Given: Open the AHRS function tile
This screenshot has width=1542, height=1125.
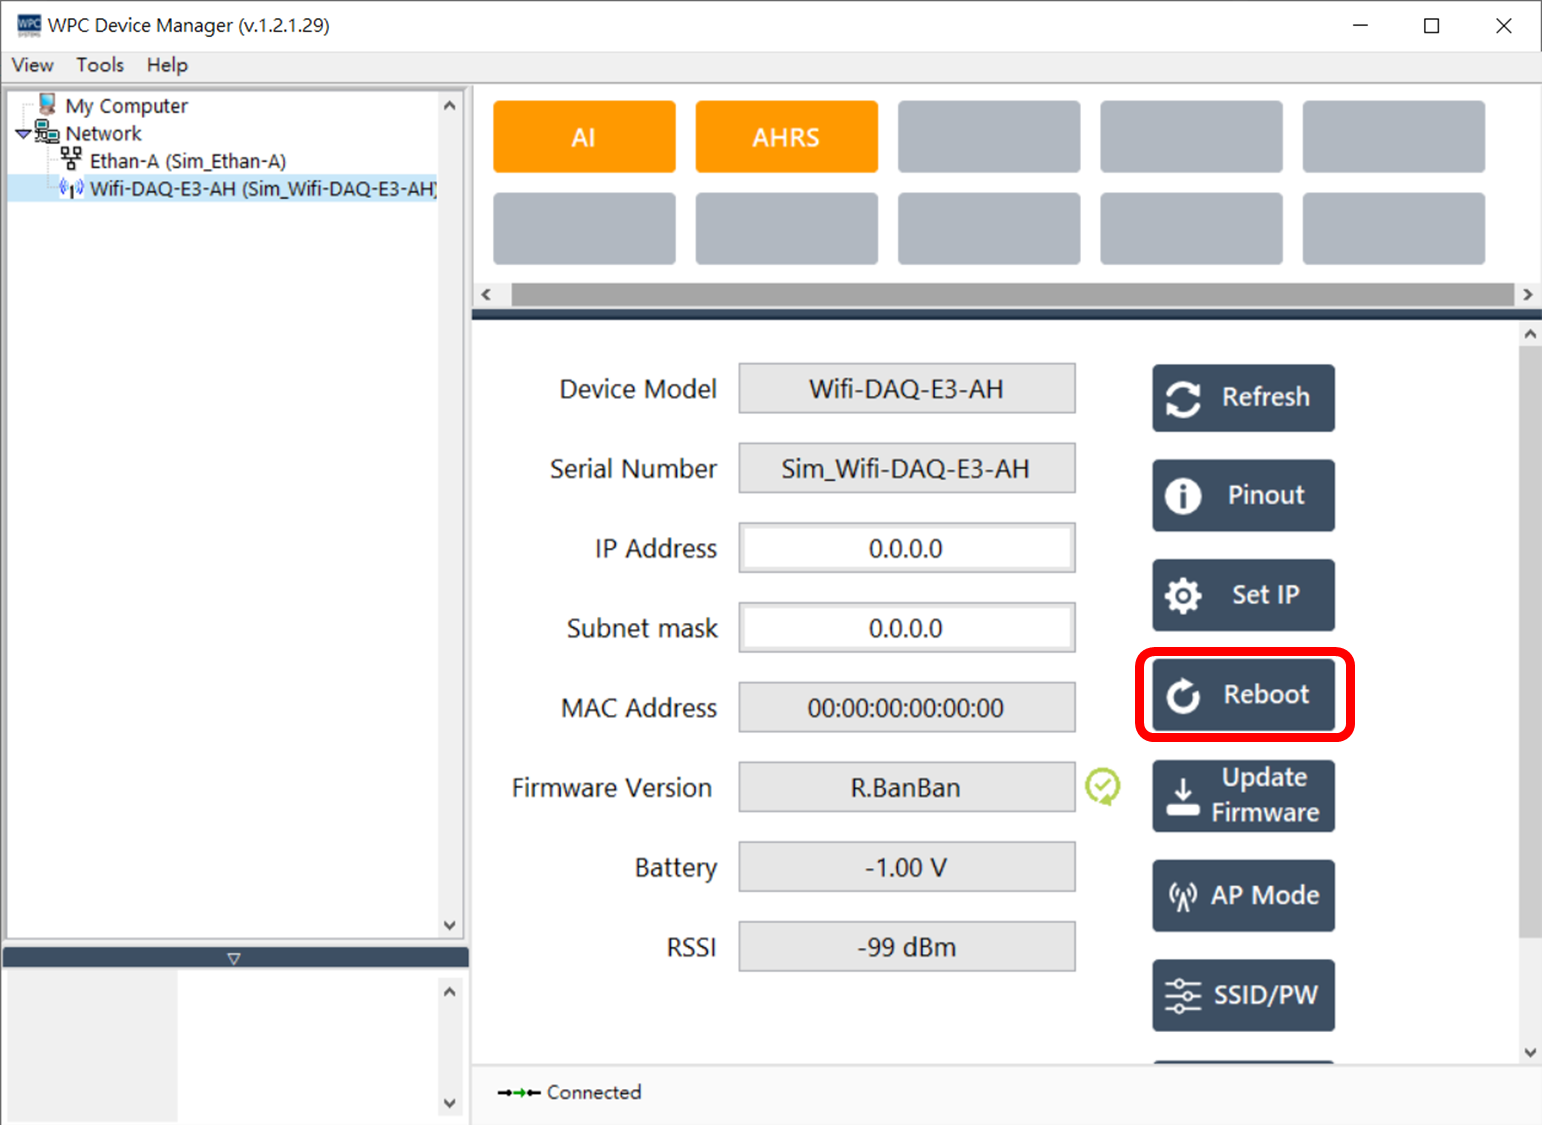Looking at the screenshot, I should (786, 137).
